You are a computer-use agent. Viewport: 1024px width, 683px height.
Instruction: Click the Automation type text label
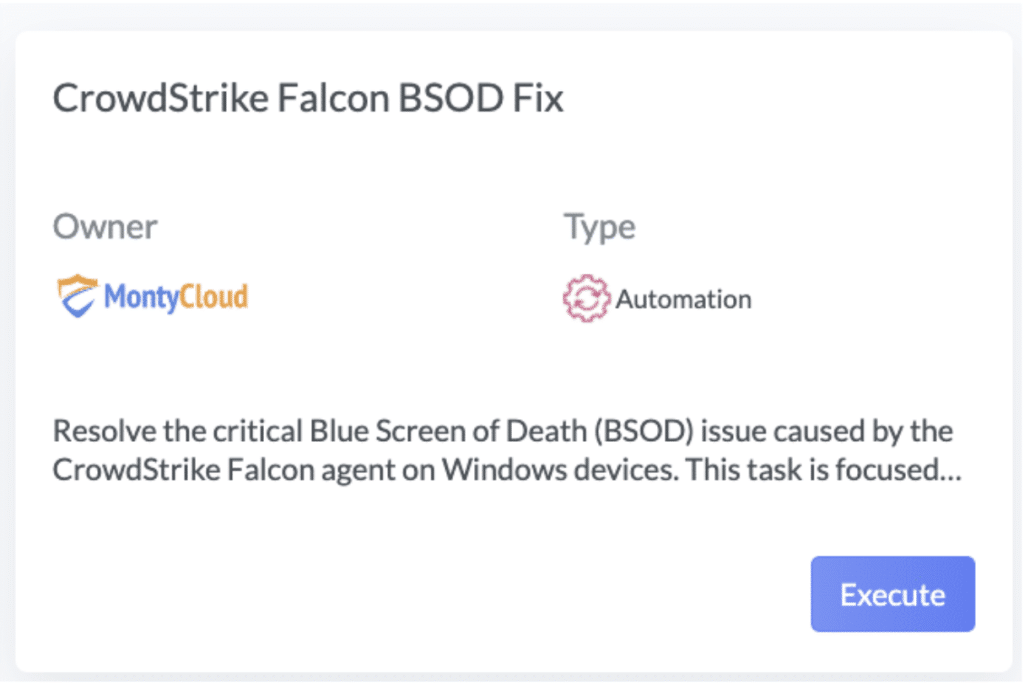coord(683,299)
